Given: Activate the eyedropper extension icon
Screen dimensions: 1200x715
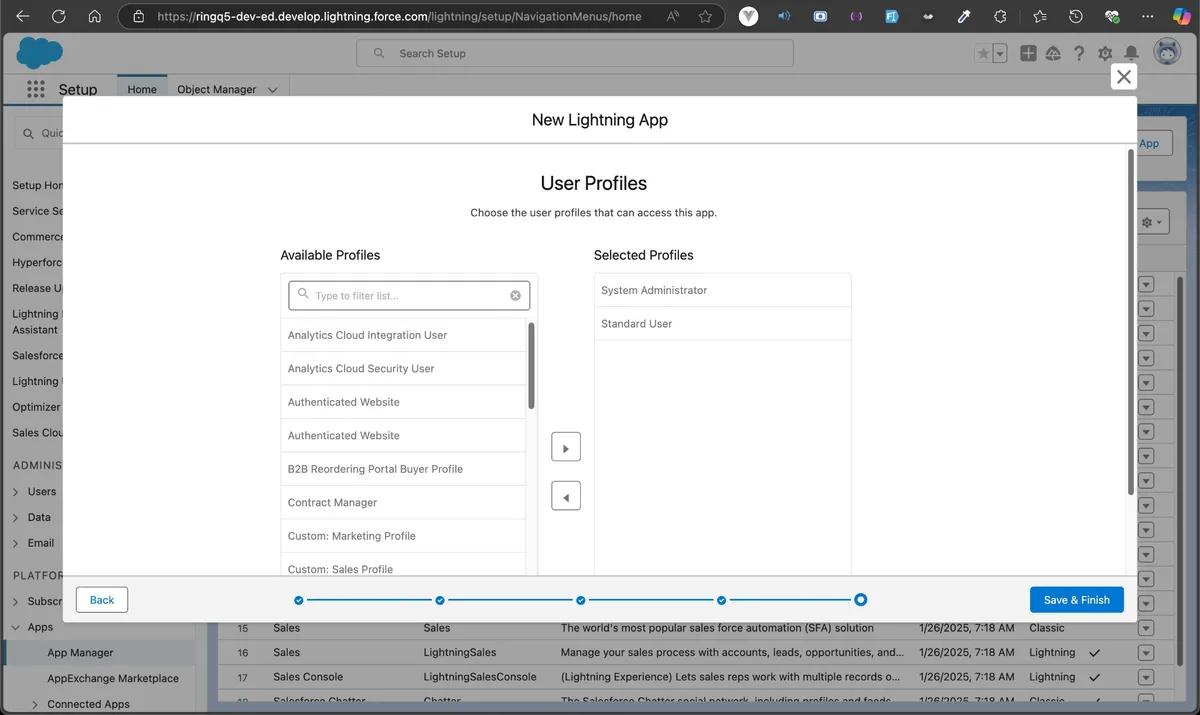Looking at the screenshot, I should [964, 16].
